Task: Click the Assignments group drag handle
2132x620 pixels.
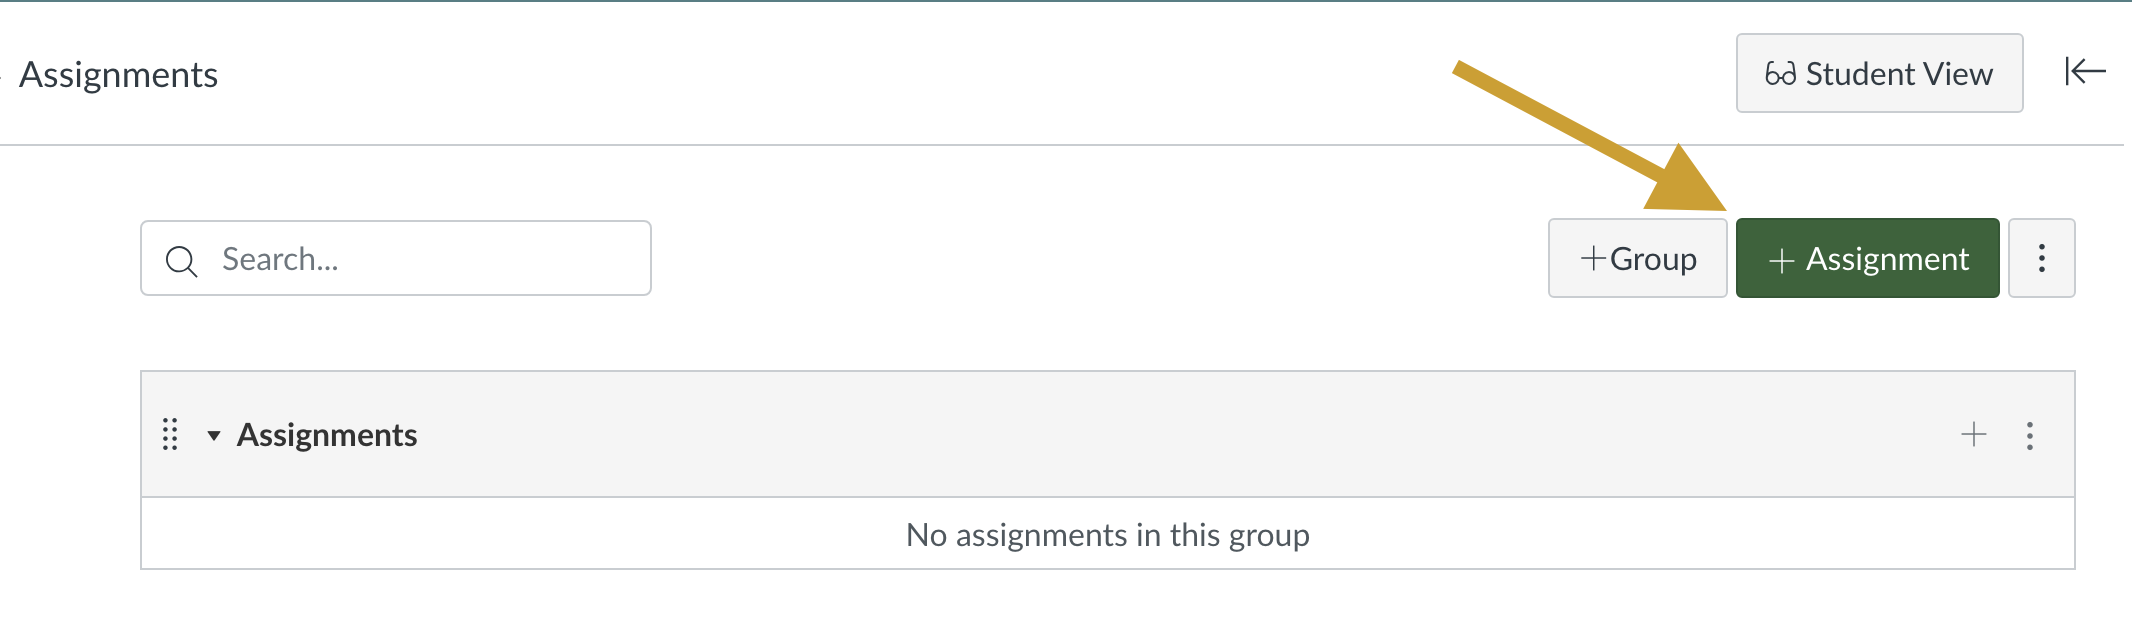Action: coord(170,435)
